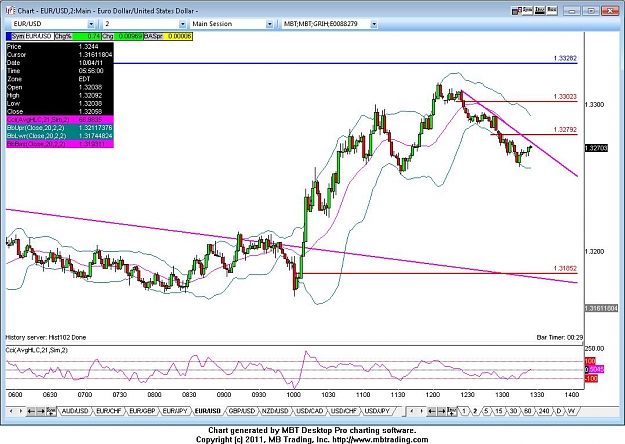Switch to the USD/CHF tab
Viewport: 625px width, 444px height.
click(x=344, y=411)
